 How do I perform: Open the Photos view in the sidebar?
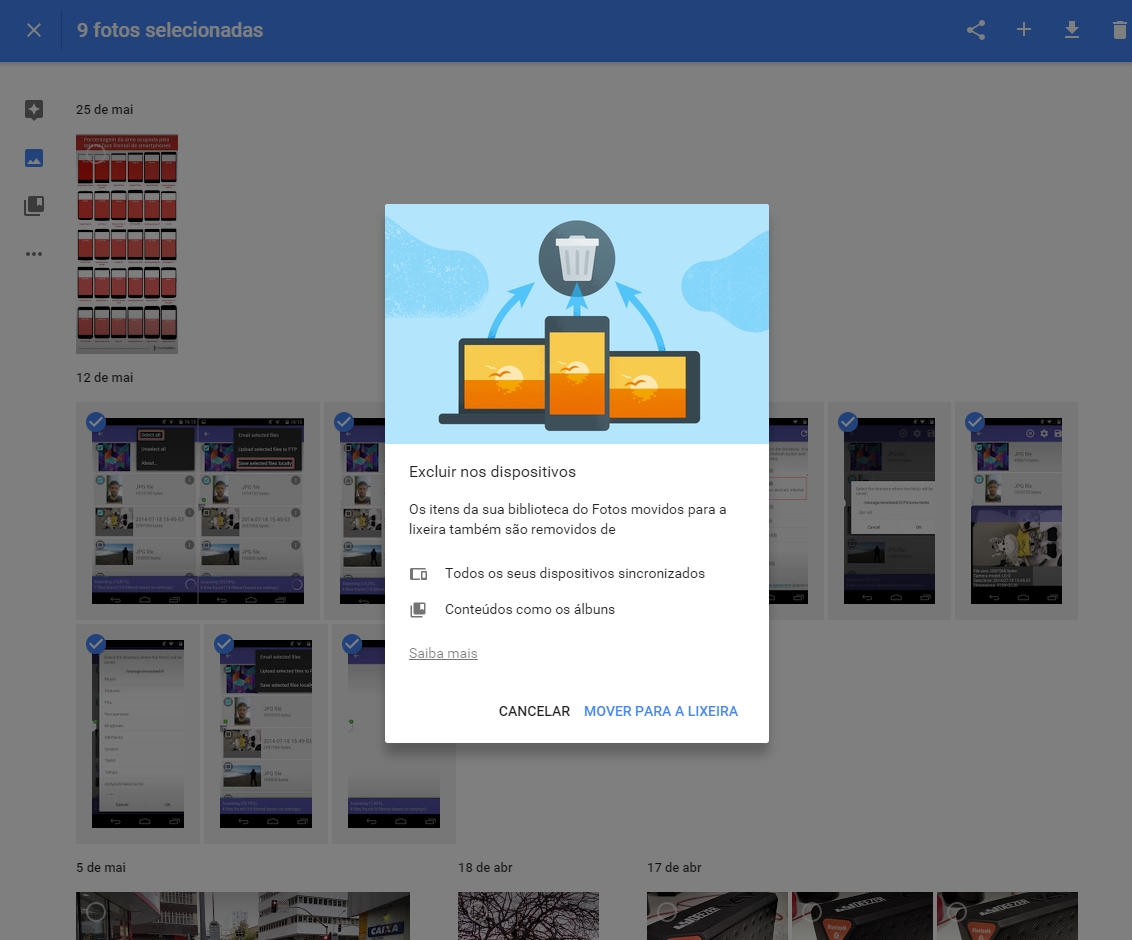33,157
